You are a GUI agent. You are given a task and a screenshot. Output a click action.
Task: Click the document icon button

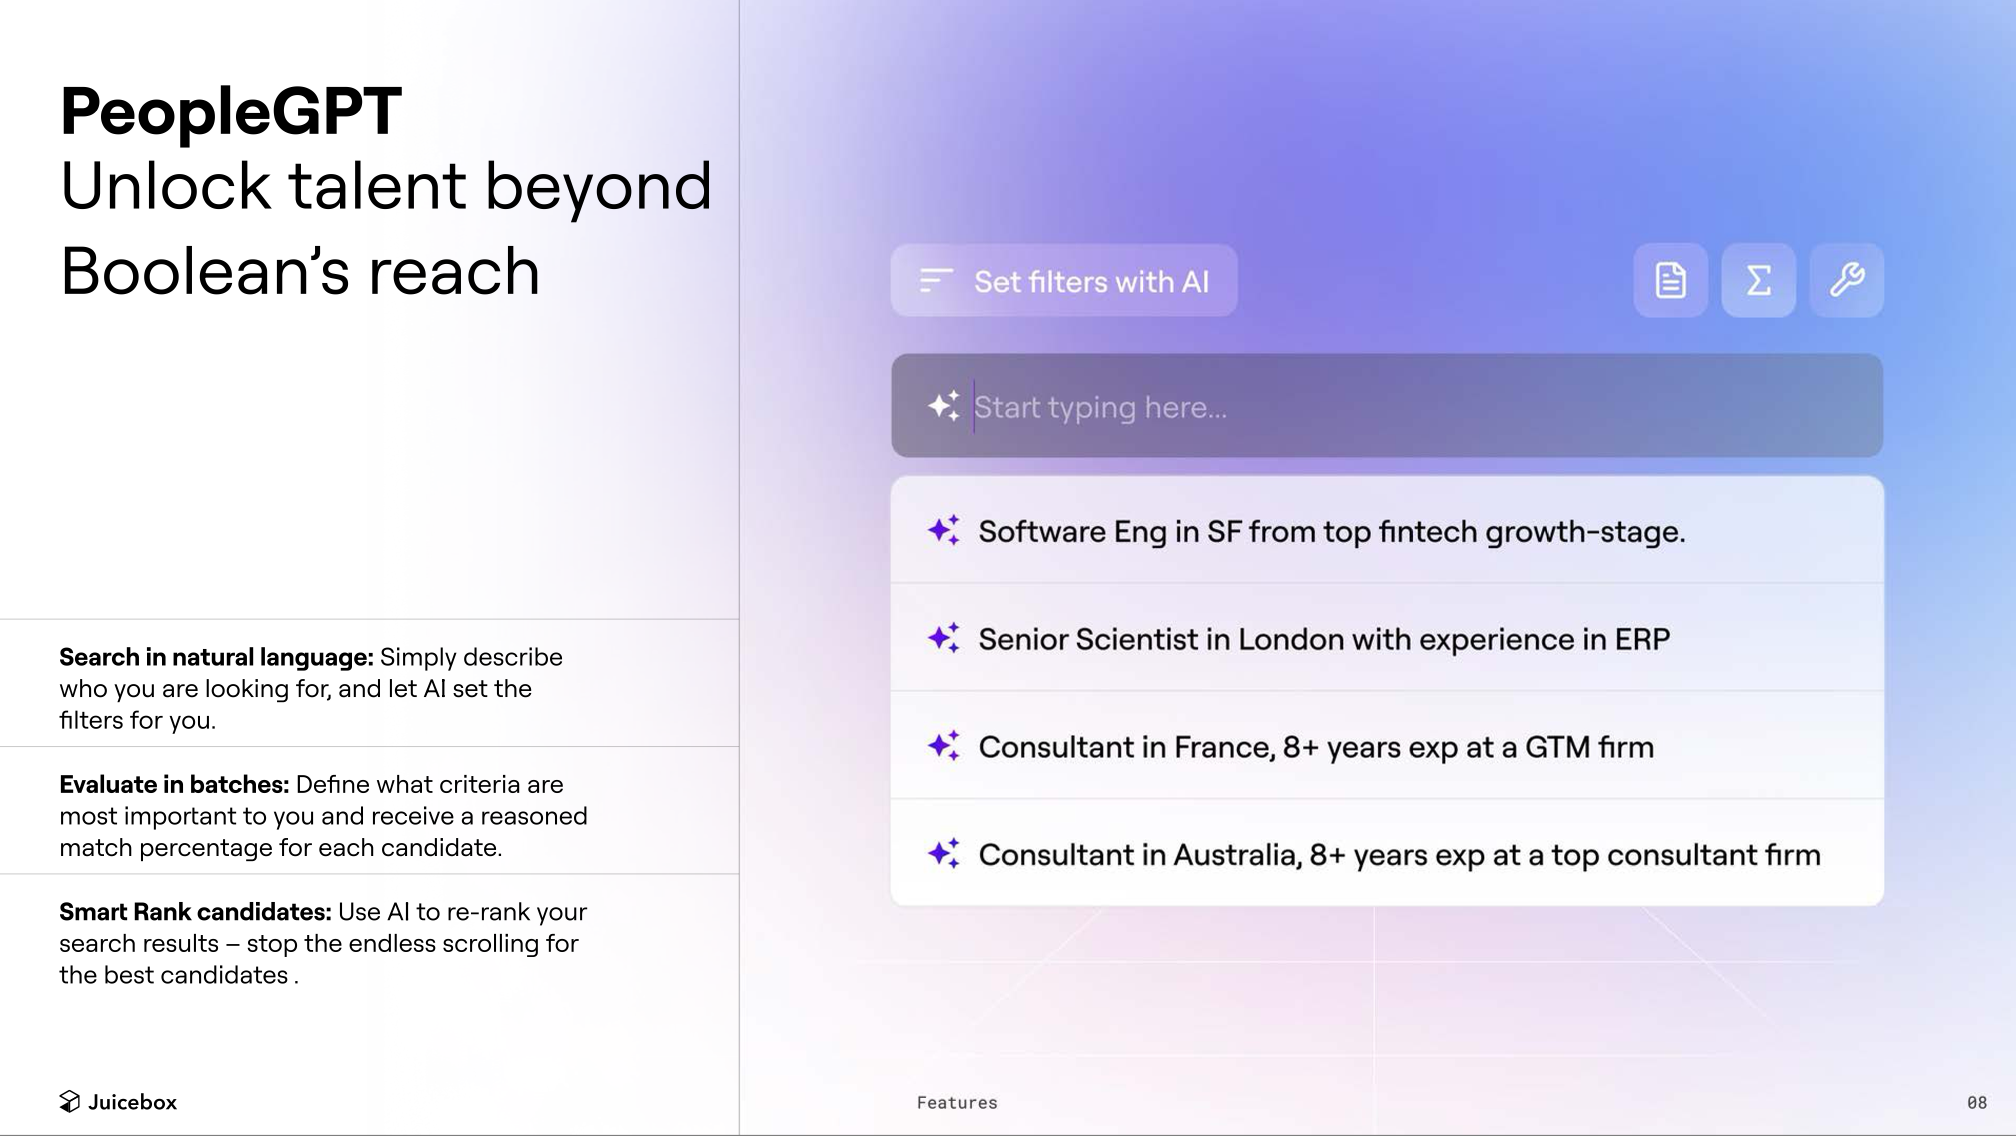coord(1670,280)
